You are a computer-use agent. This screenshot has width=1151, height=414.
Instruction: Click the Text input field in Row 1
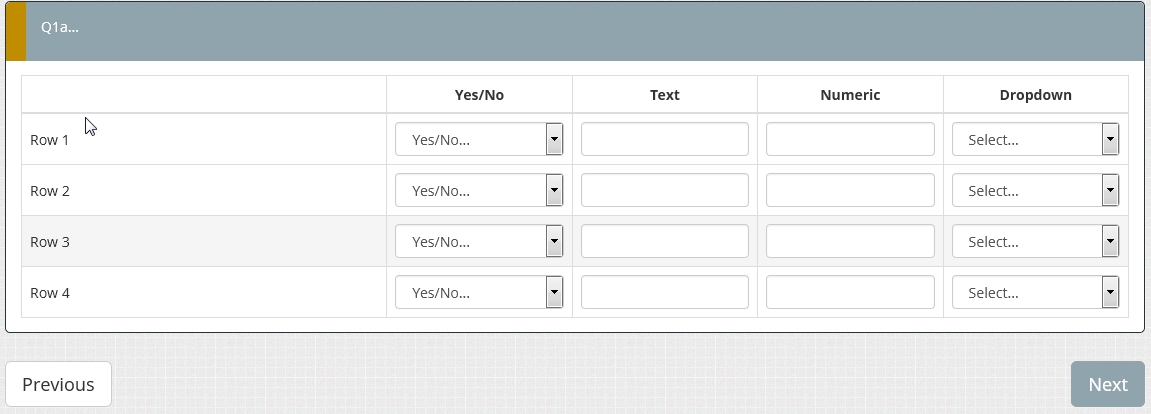point(664,140)
